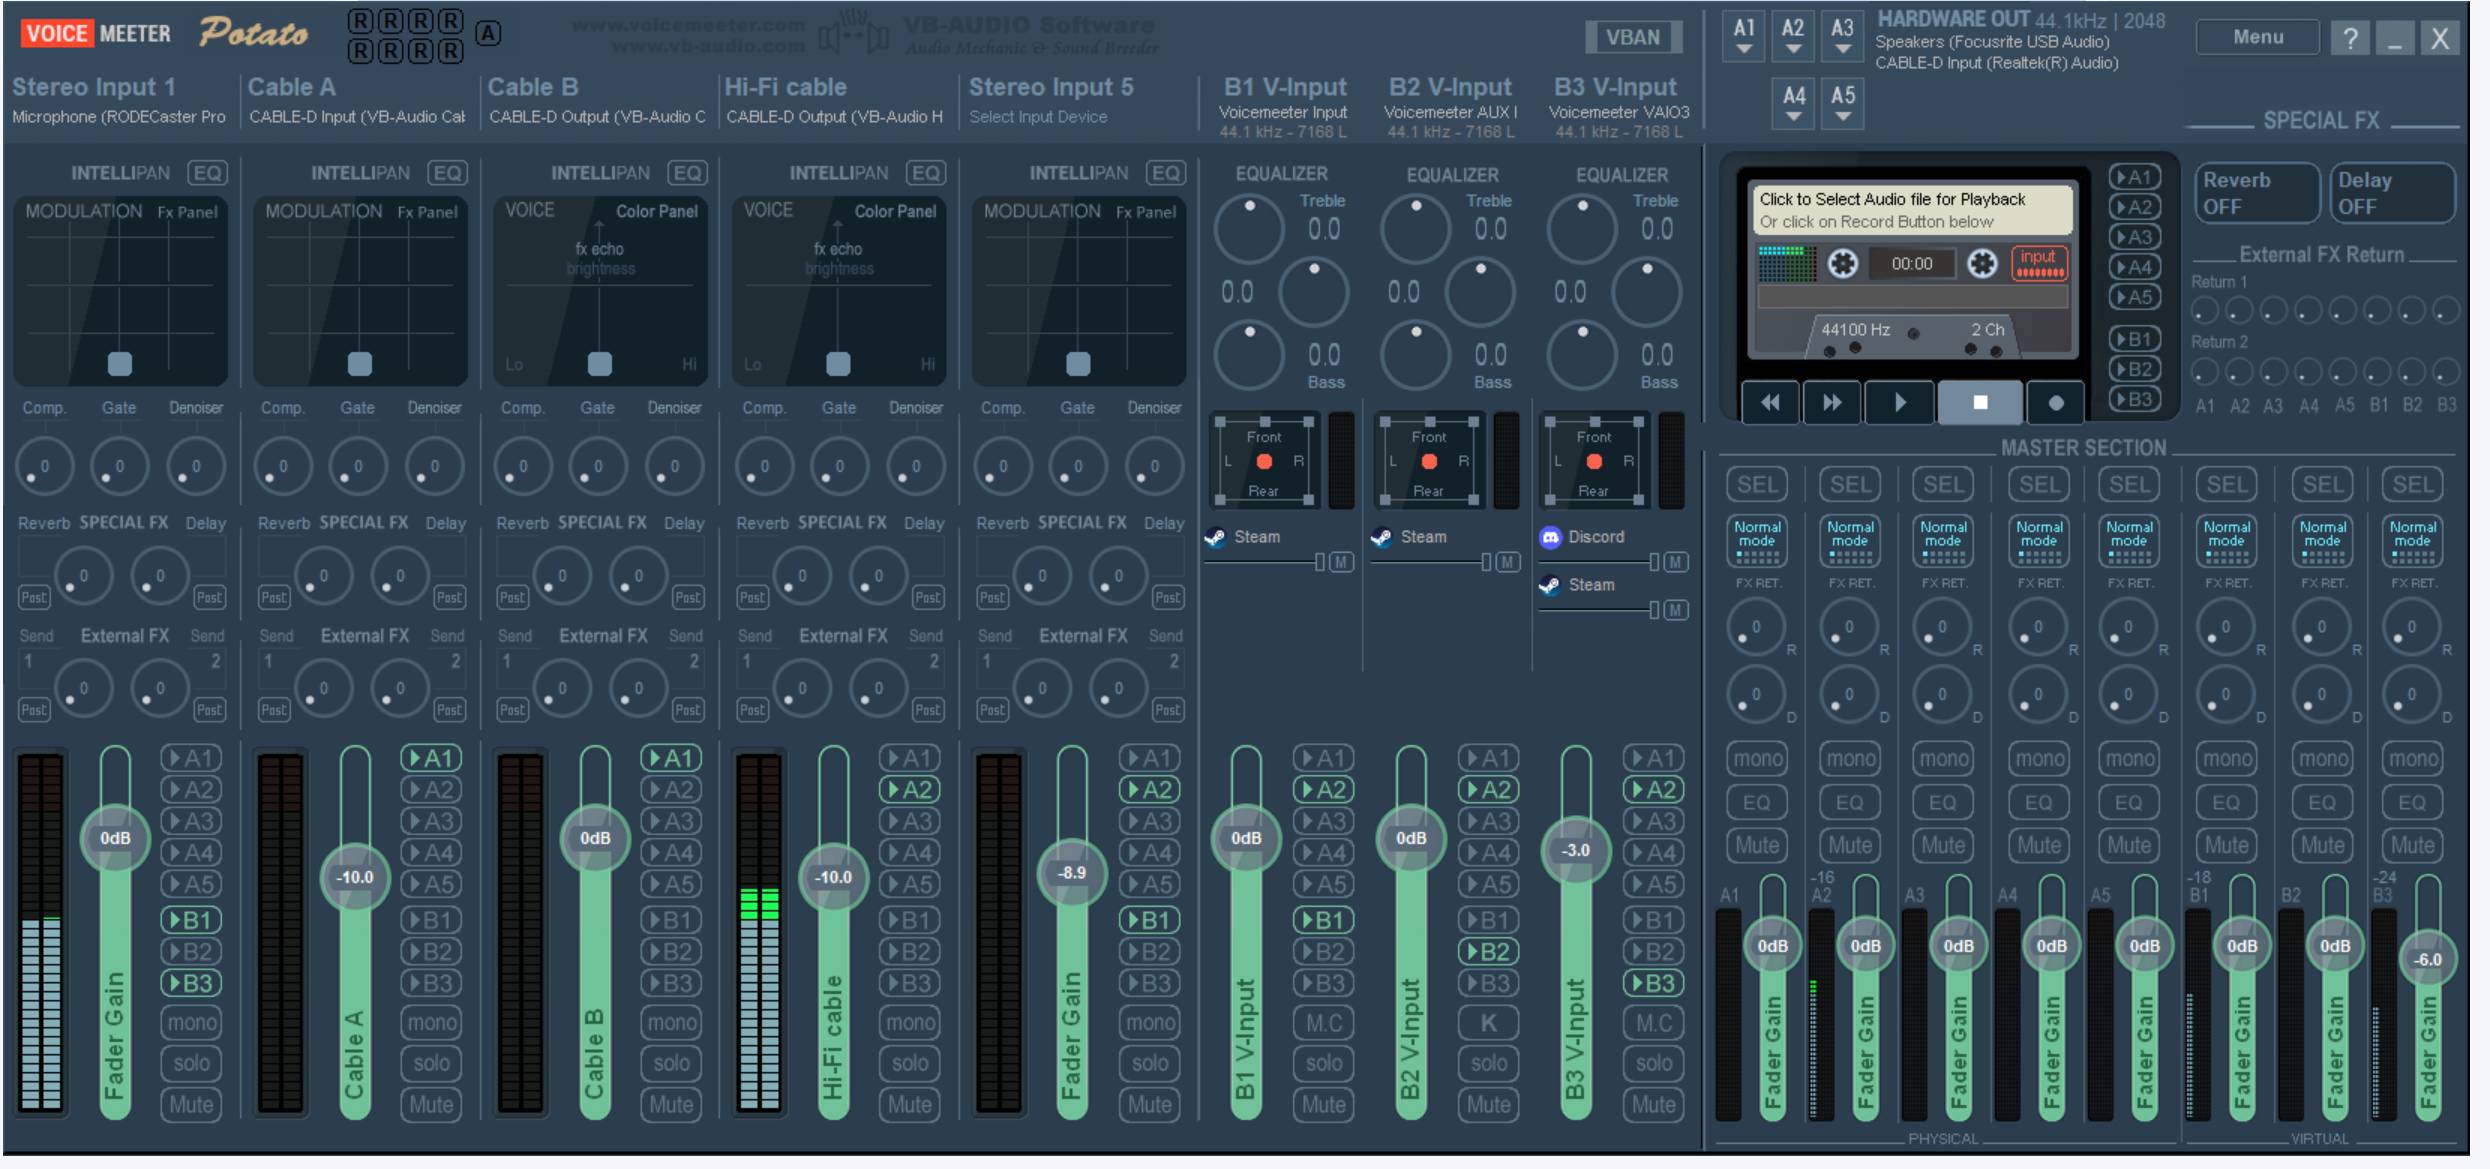This screenshot has height=1169, width=2490.
Task: Click the help question mark icon
Action: click(2350, 39)
